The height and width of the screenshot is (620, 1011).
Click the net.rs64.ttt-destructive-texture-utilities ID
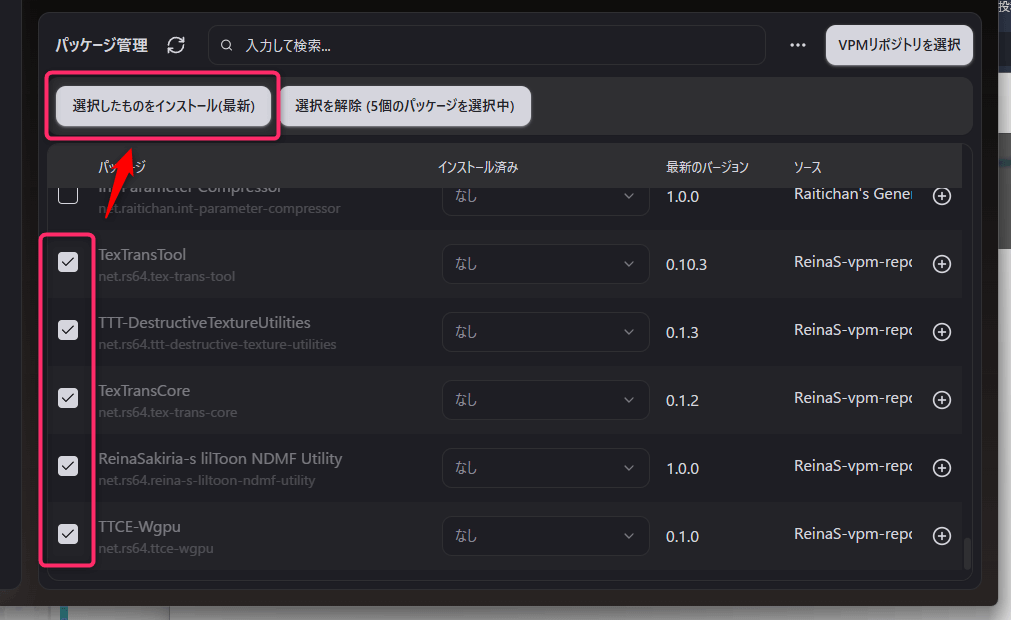217,344
